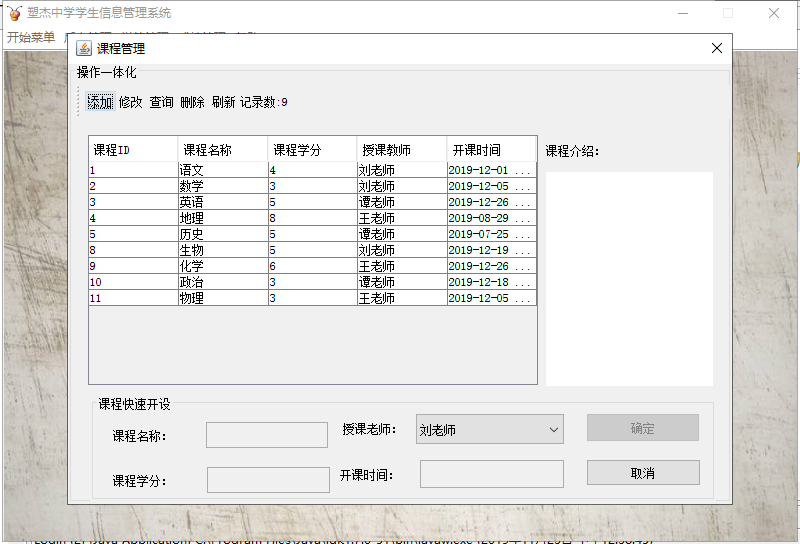Click the teacher cell 谭老师 in 英语 row
Image resolution: width=800 pixels, height=544 pixels.
coord(402,202)
